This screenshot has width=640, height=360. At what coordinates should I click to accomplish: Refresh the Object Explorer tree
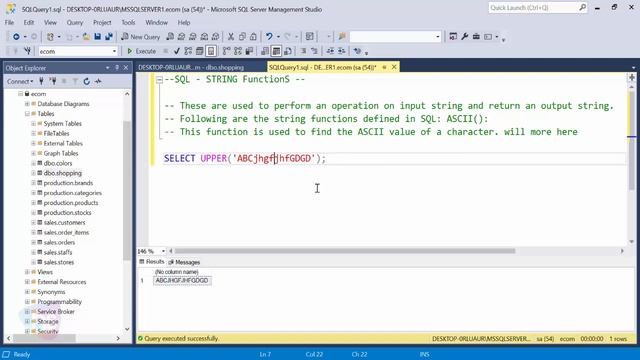click(x=87, y=81)
